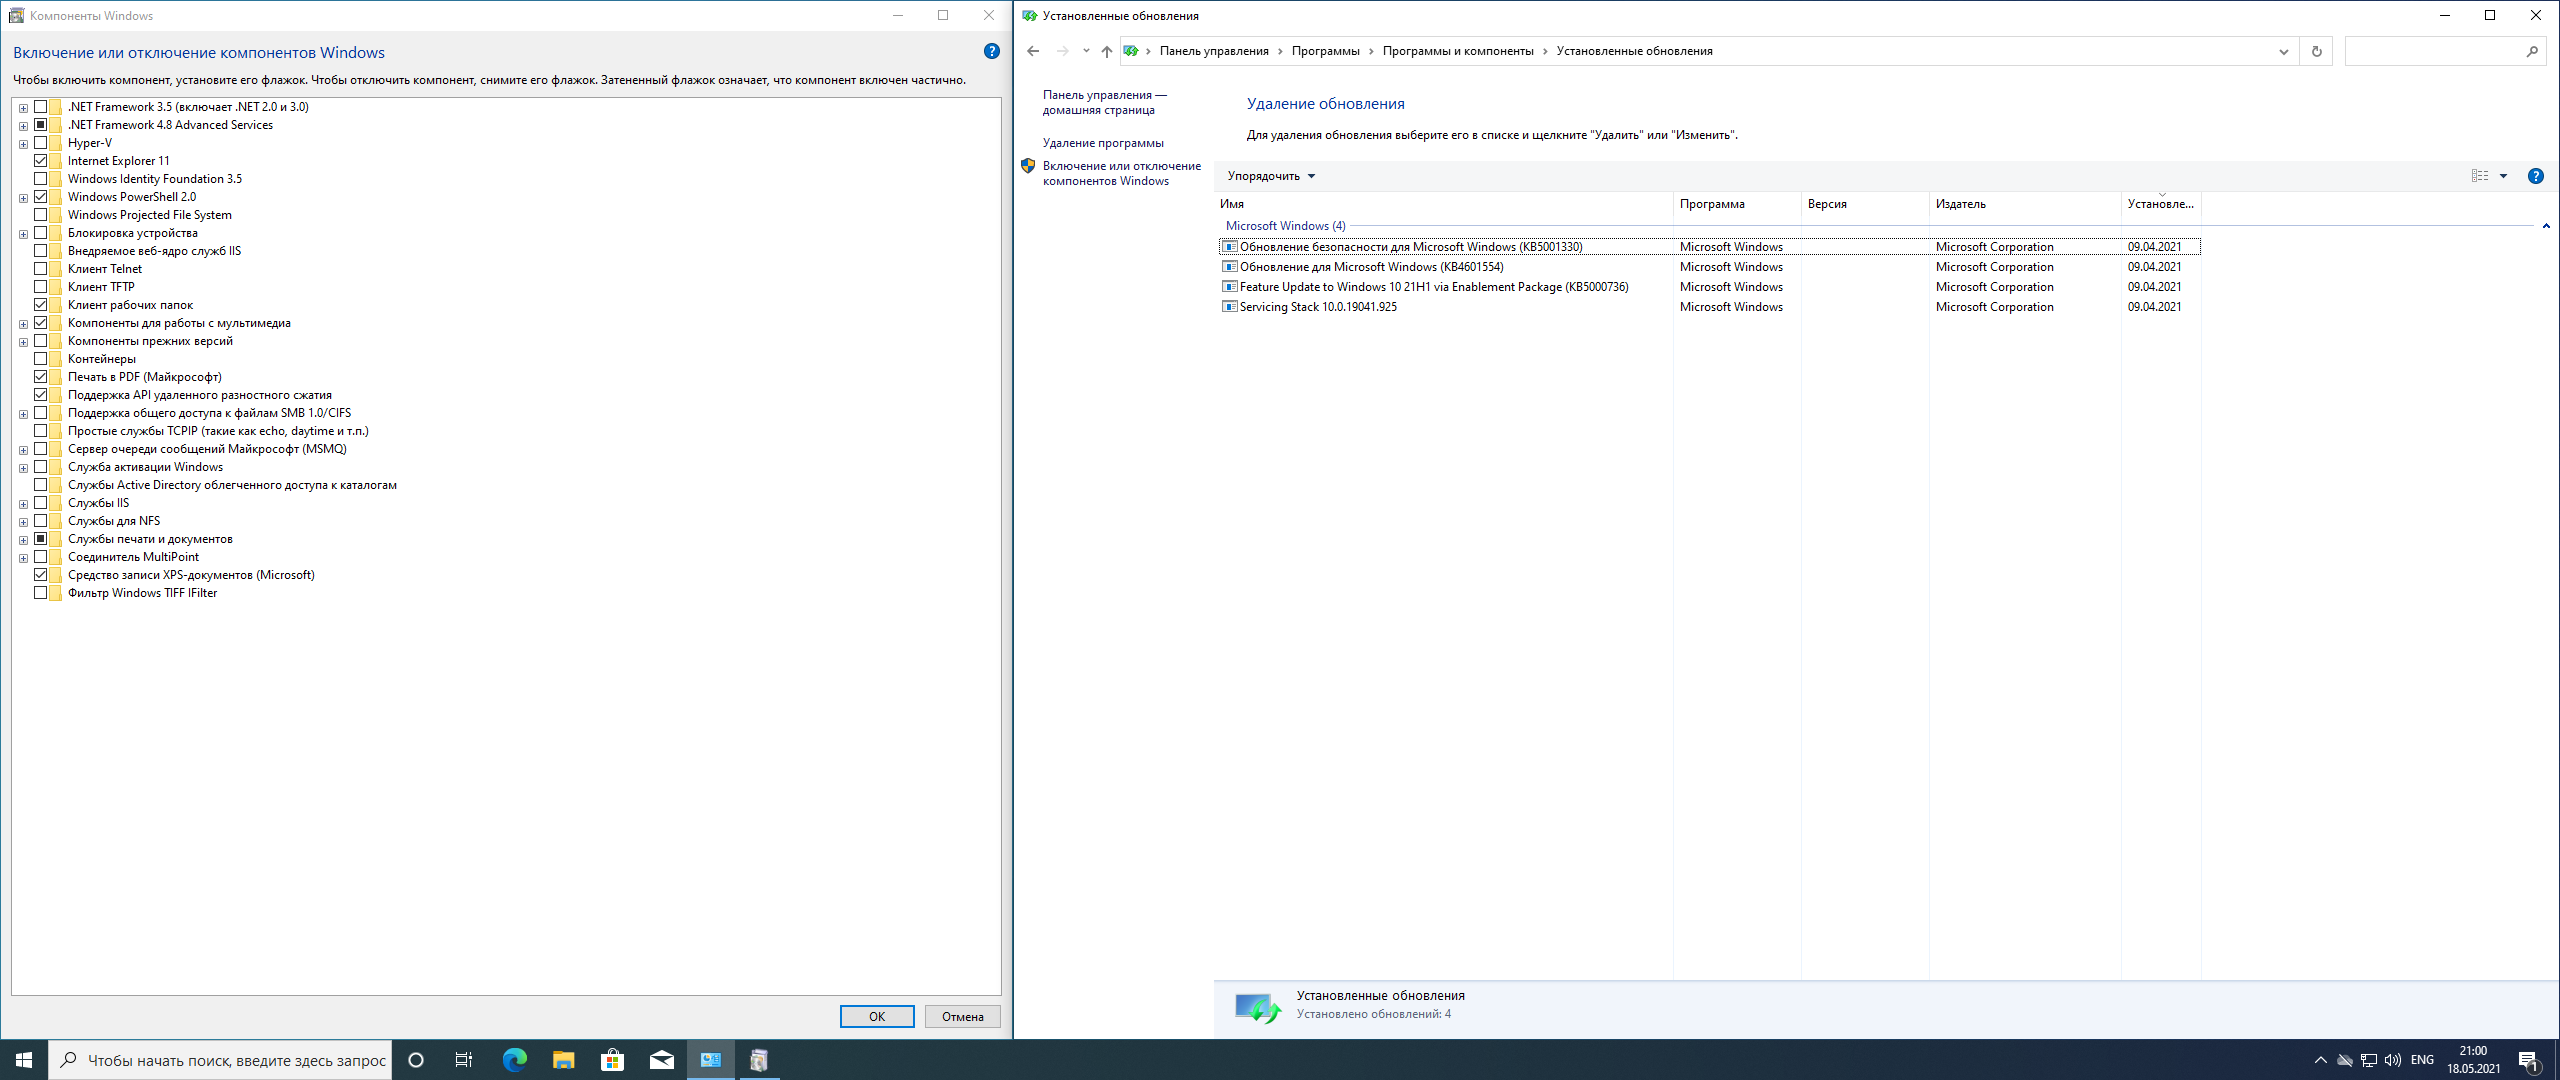Viewport: 2560px width, 1080px height.
Task: Click the refresh button in address bar
Action: coord(2316,51)
